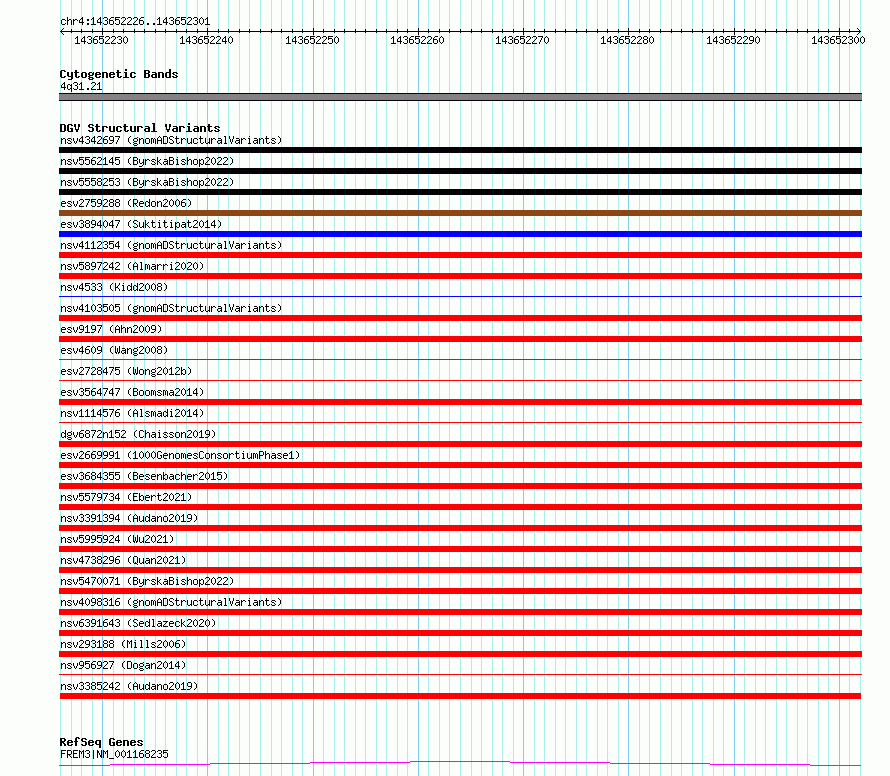The height and width of the screenshot is (776, 890).
Task: Click the esv2728475 Wong2012b label
Action: click(x=126, y=371)
